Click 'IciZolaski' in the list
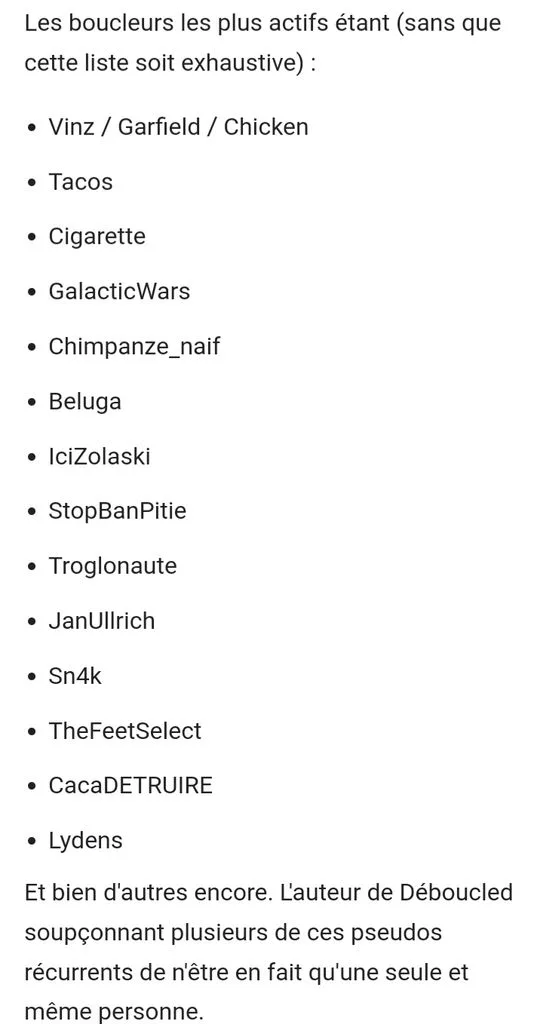 (99, 456)
